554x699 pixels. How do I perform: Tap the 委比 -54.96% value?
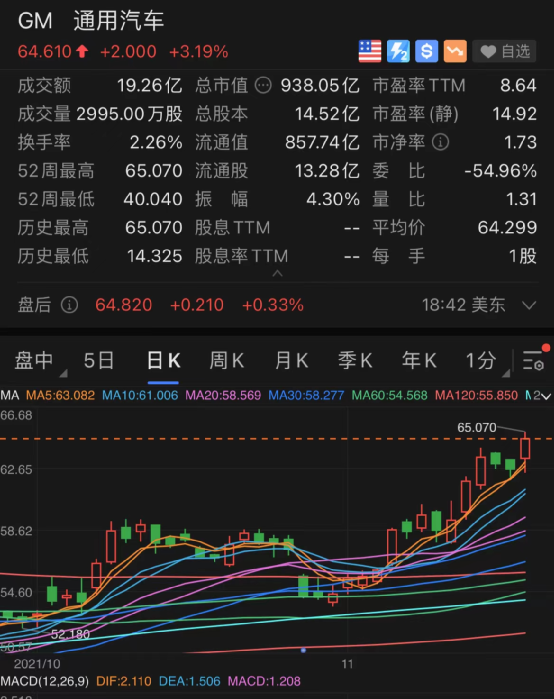tap(500, 171)
